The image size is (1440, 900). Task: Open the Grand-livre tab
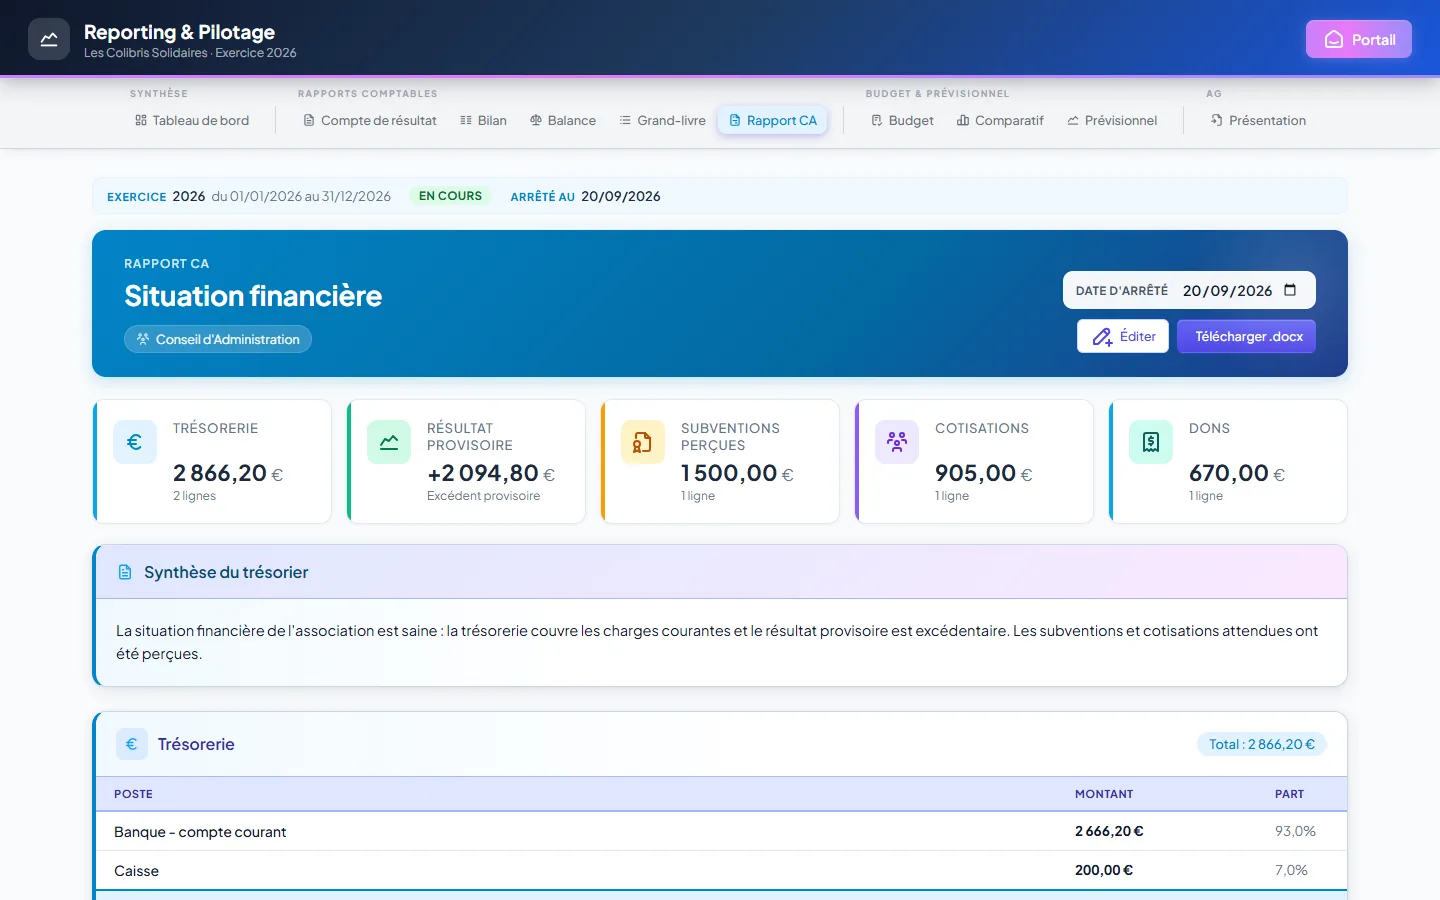(x=662, y=120)
